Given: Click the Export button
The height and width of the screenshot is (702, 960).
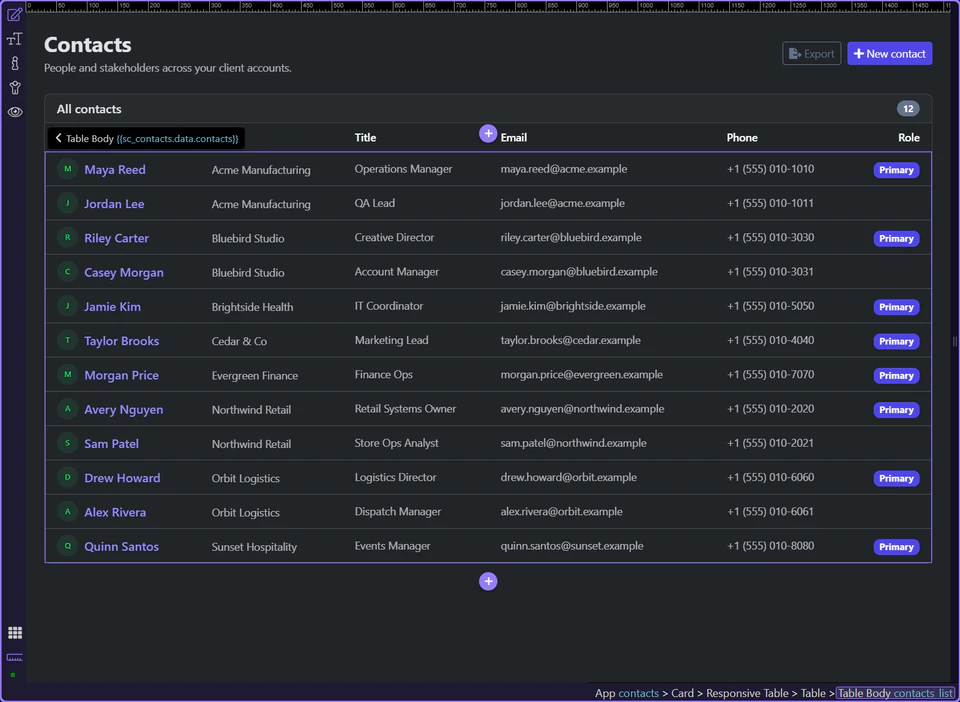Looking at the screenshot, I should [x=811, y=53].
